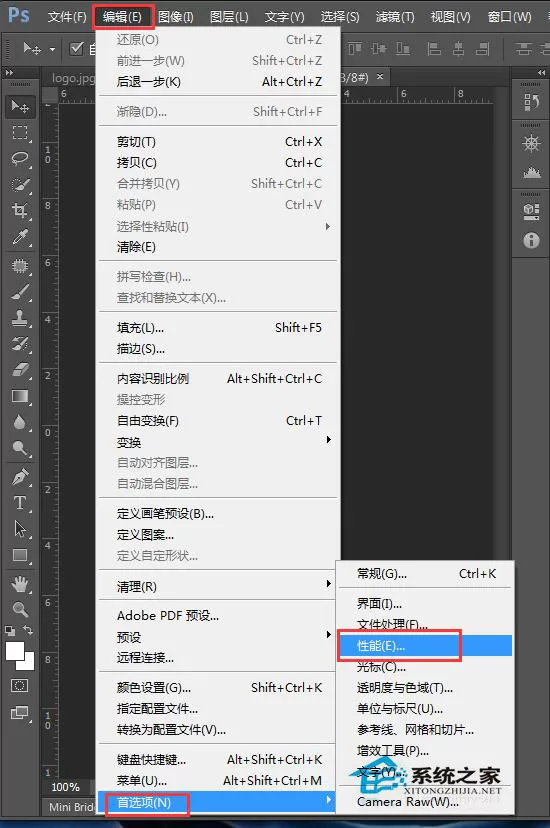Open the 编辑(E) menu
Image resolution: width=550 pixels, height=828 pixels.
[x=122, y=17]
